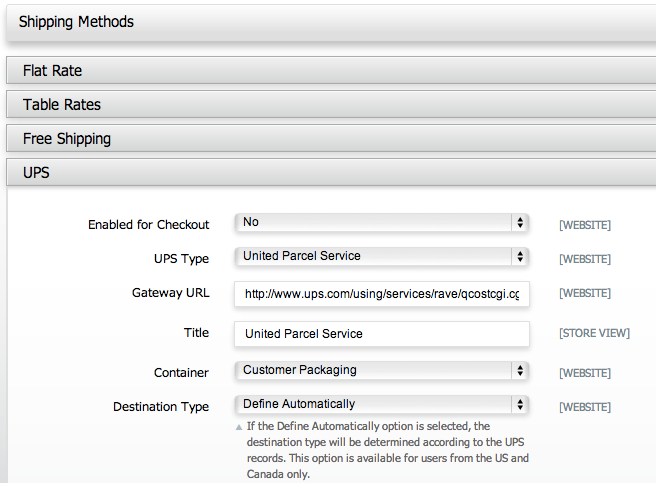Screen dimensions: 656x483
Task: Open the Destination Type dropdown
Action: [x=382, y=404]
